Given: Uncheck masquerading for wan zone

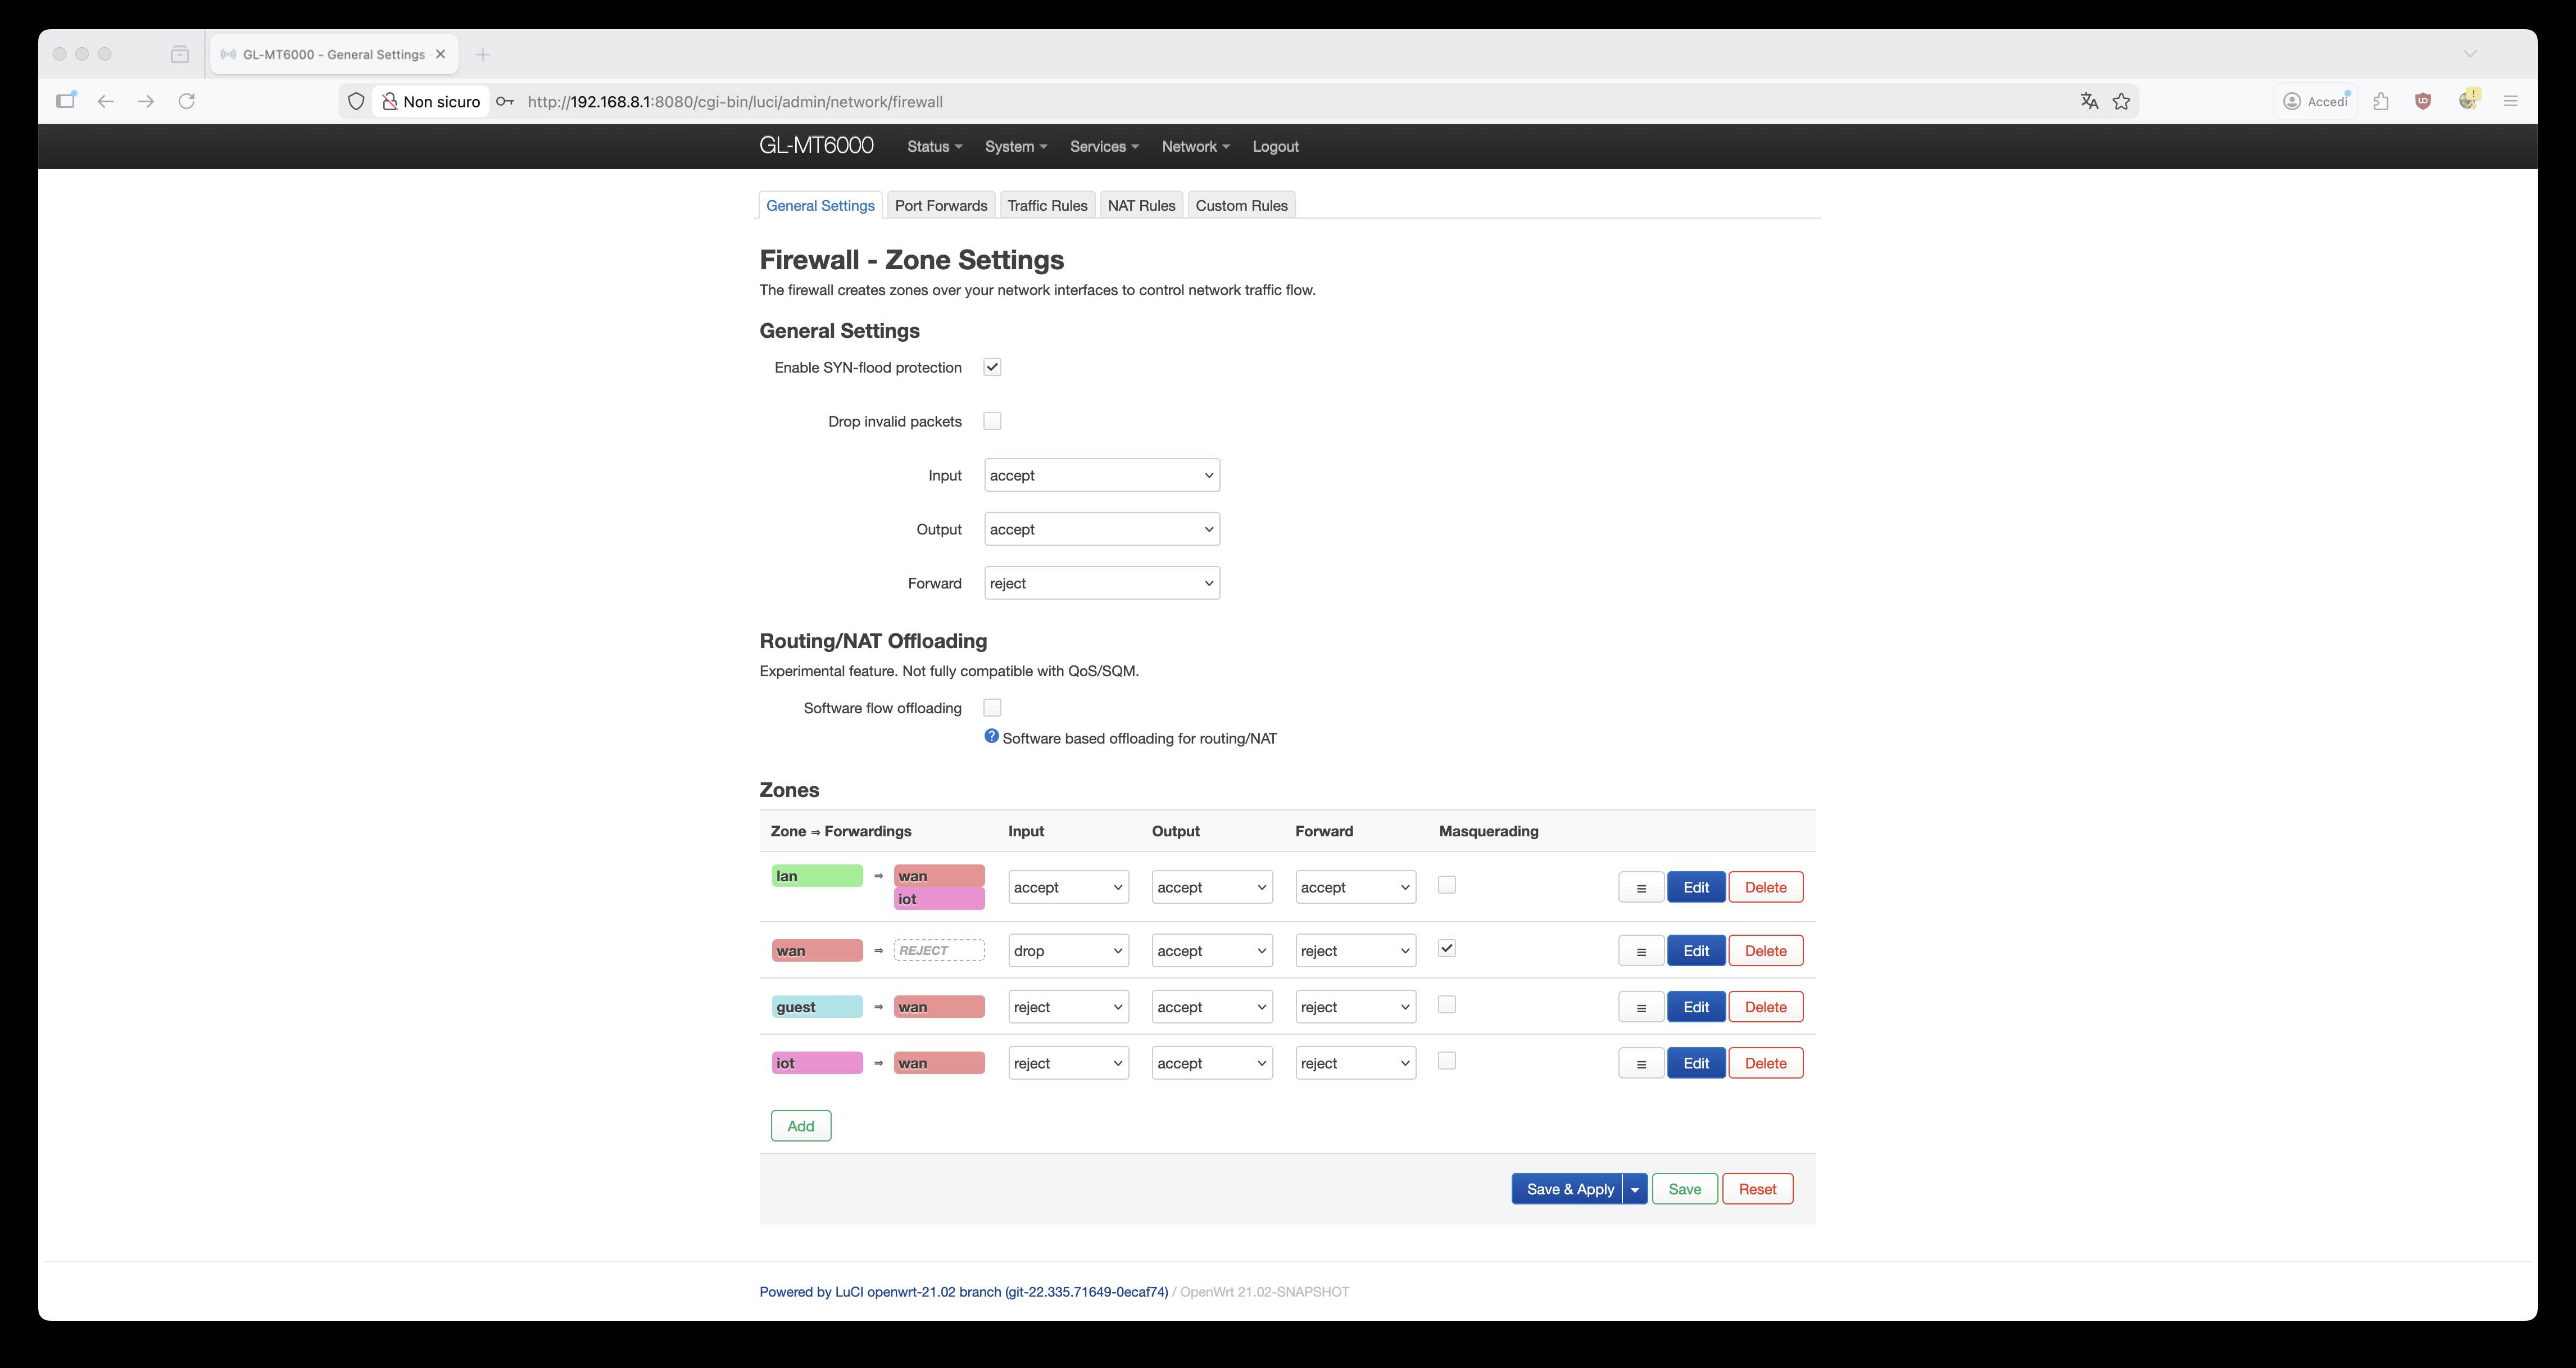Looking at the screenshot, I should (x=1446, y=948).
